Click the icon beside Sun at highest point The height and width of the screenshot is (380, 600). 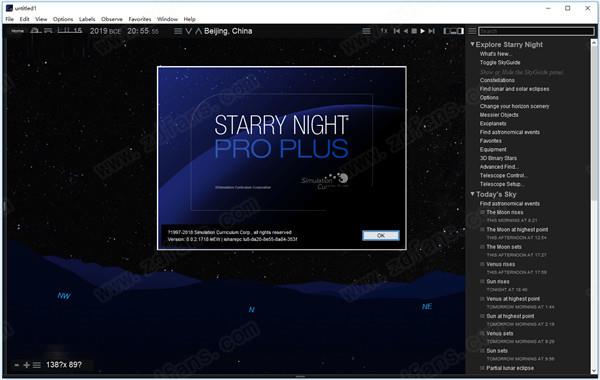coord(483,316)
